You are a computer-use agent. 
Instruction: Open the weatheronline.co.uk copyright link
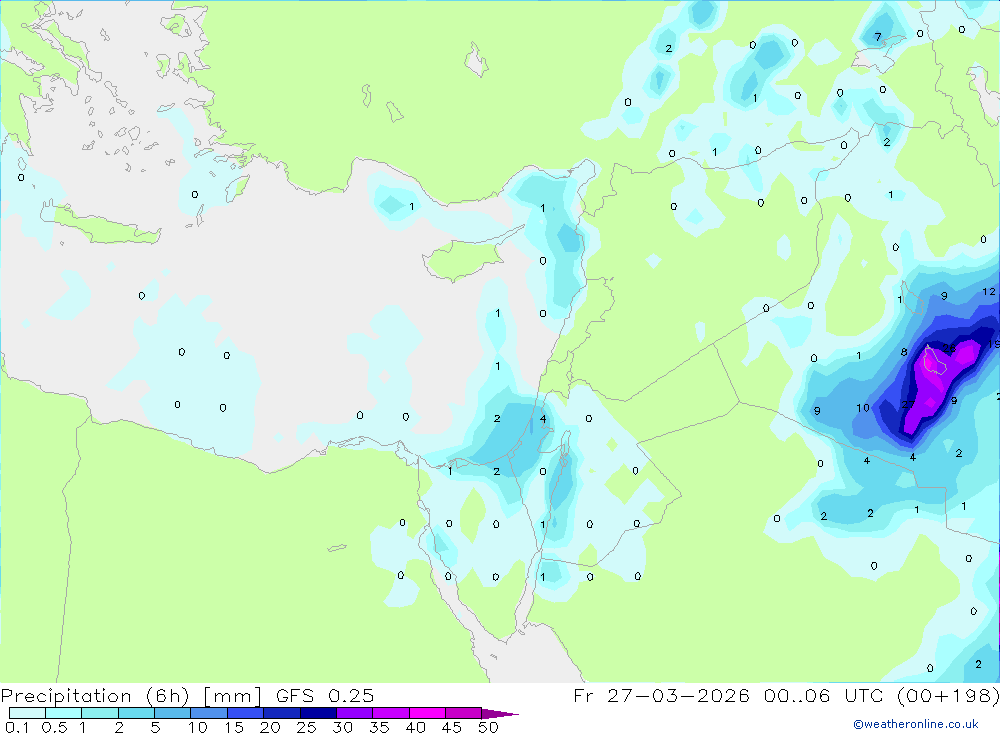[x=916, y=724]
